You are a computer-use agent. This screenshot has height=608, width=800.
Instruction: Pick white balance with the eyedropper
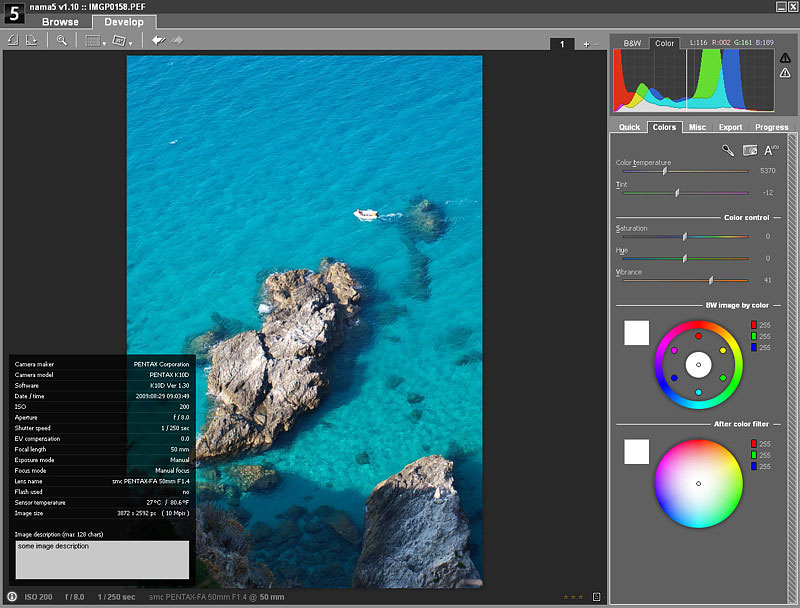point(728,150)
